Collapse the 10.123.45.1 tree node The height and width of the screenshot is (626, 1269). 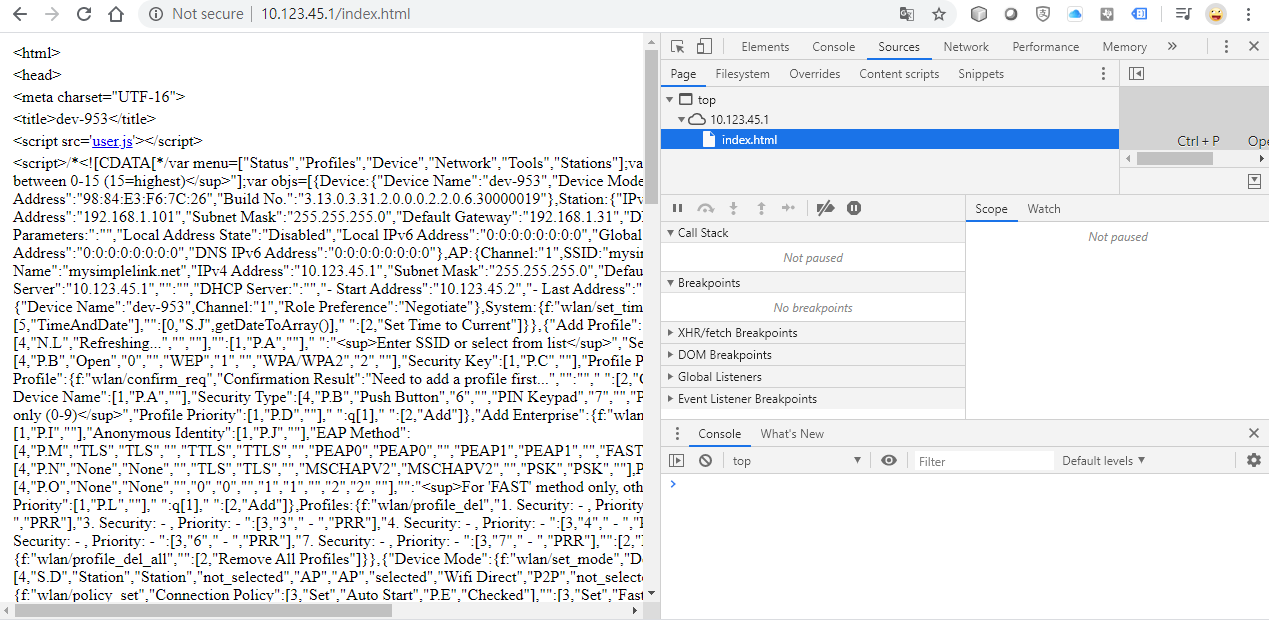click(682, 120)
